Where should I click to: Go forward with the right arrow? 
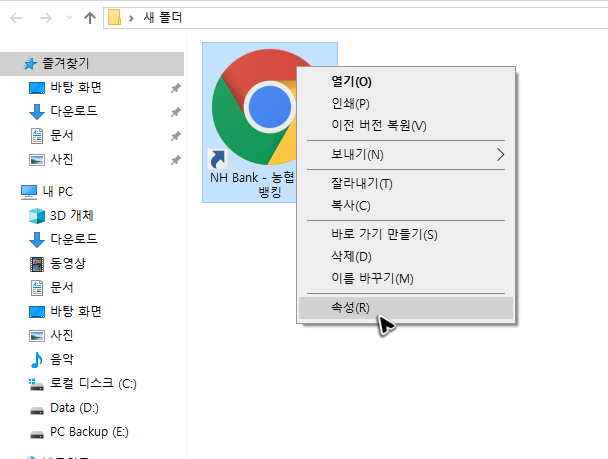click(45, 18)
